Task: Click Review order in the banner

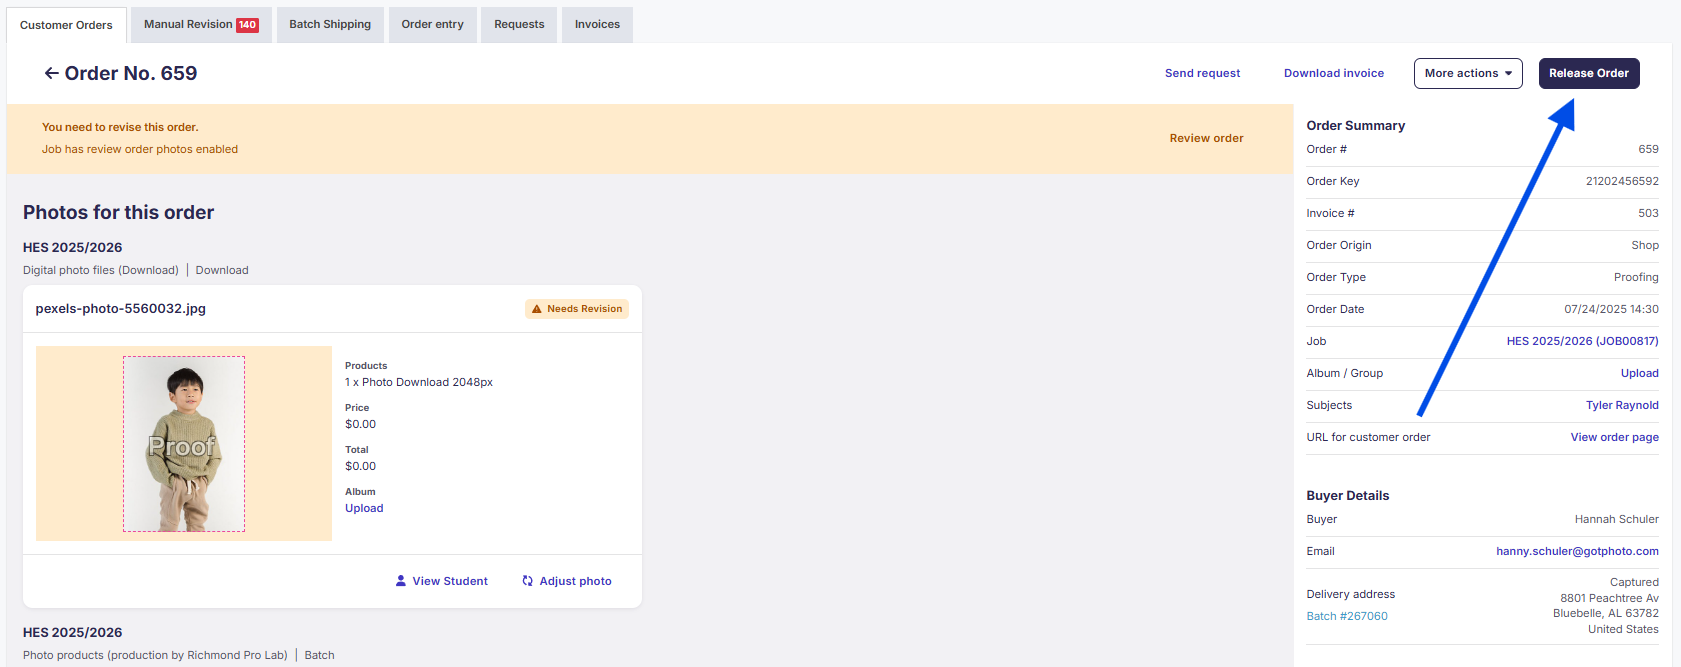Action: 1207,138
